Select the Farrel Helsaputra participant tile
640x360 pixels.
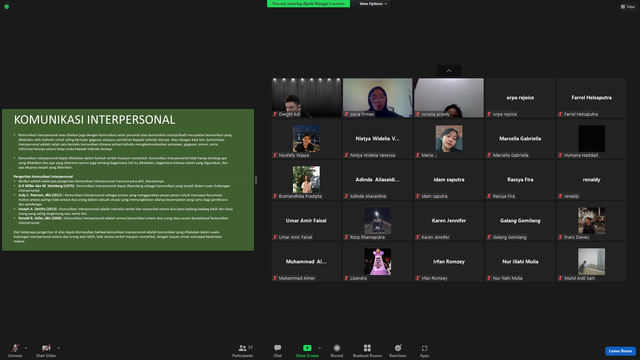coord(591,98)
